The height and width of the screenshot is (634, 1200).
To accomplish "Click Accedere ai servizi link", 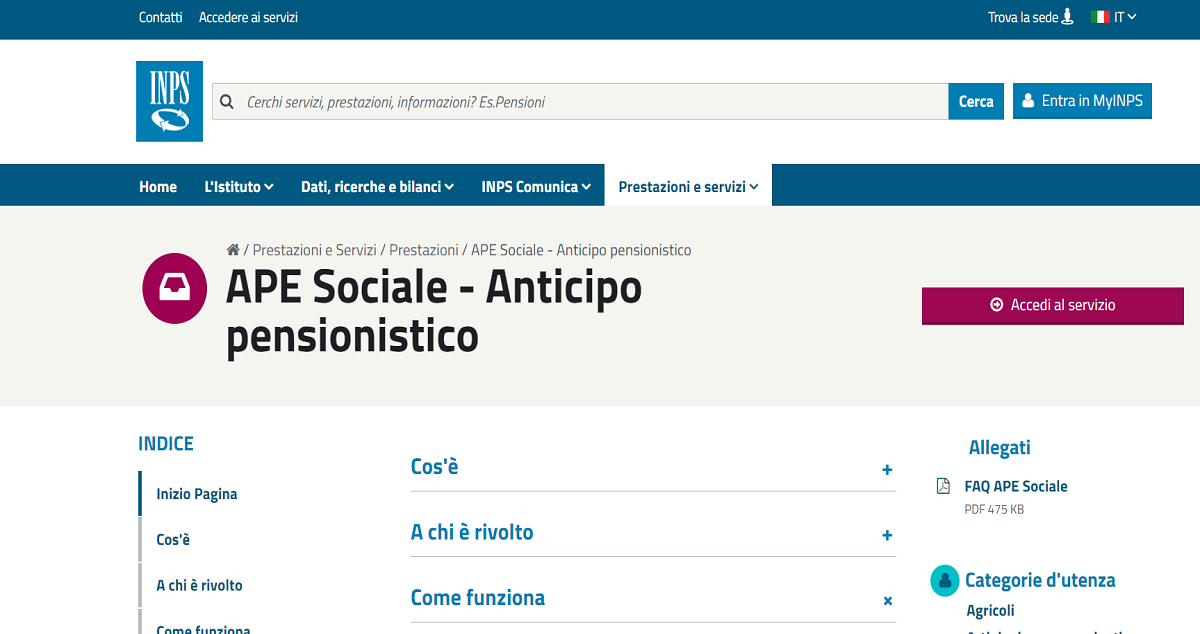I will point(248,17).
